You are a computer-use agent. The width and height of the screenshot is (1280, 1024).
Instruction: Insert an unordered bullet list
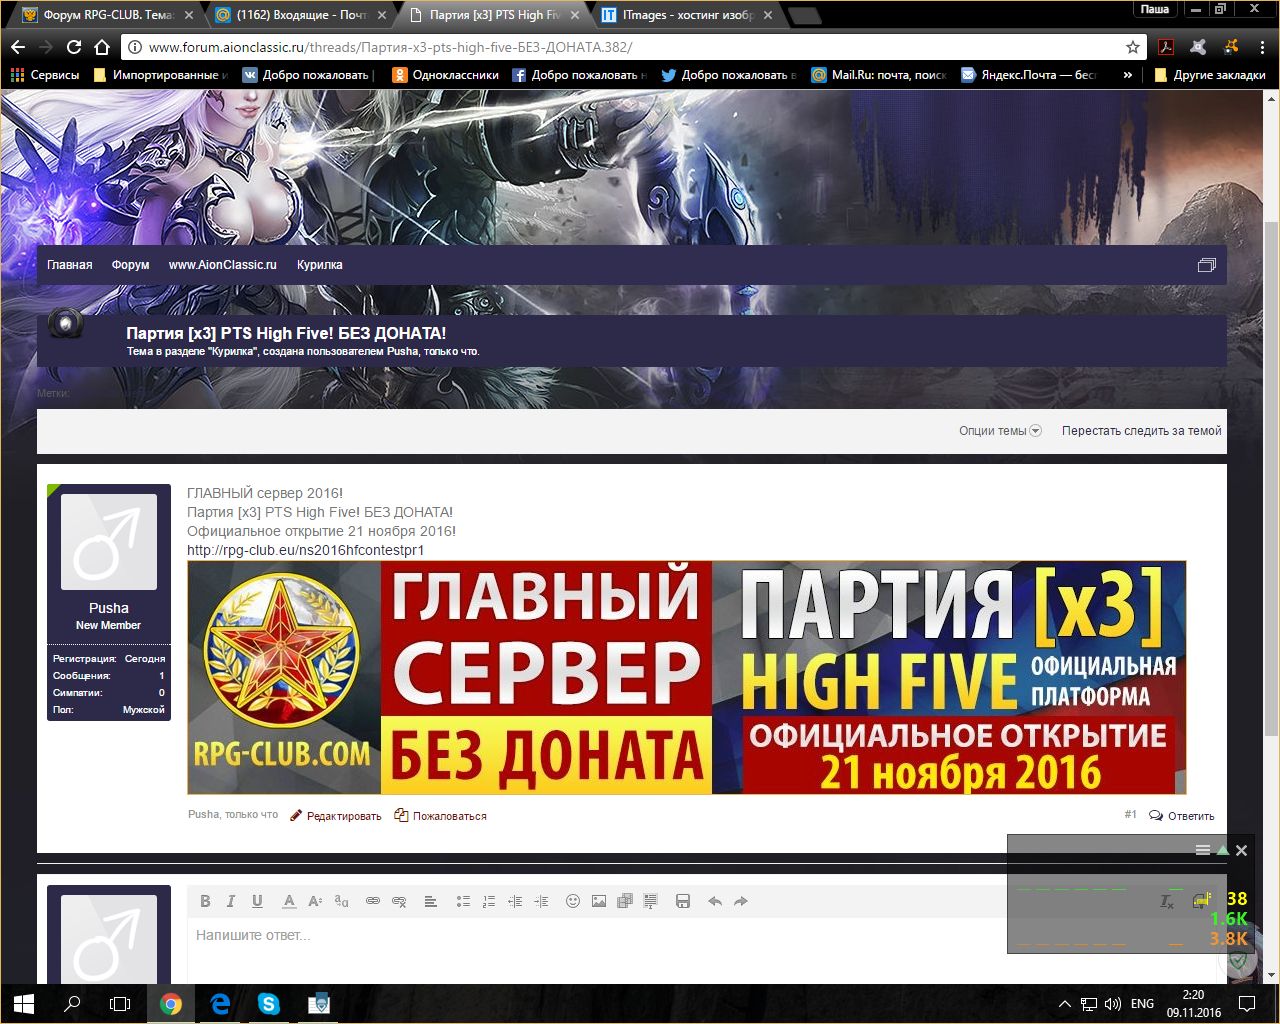[463, 901]
